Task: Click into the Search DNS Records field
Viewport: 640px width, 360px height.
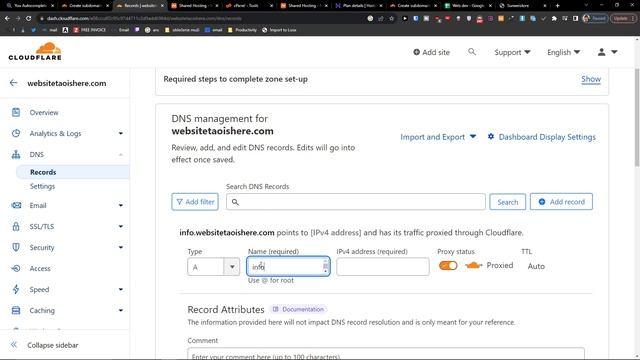Action: 356,202
